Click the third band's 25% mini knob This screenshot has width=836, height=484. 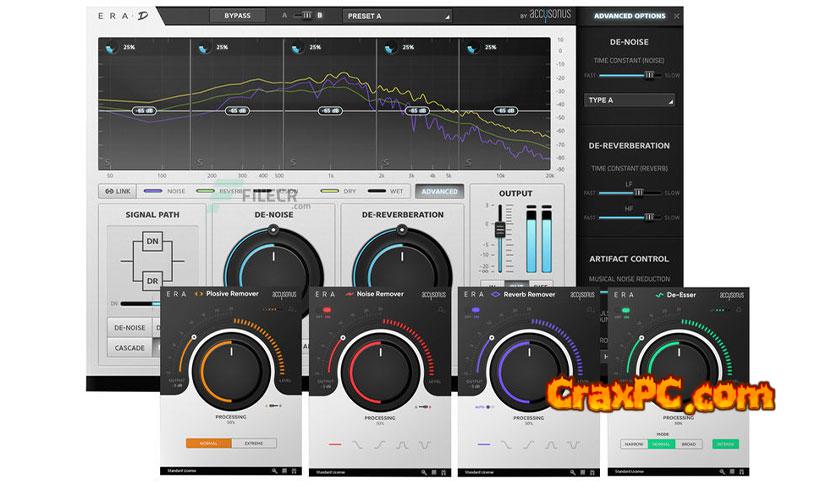(296, 49)
